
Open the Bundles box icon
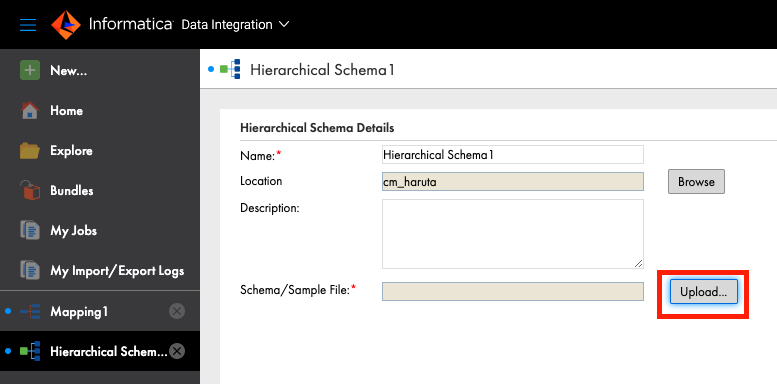(30, 190)
